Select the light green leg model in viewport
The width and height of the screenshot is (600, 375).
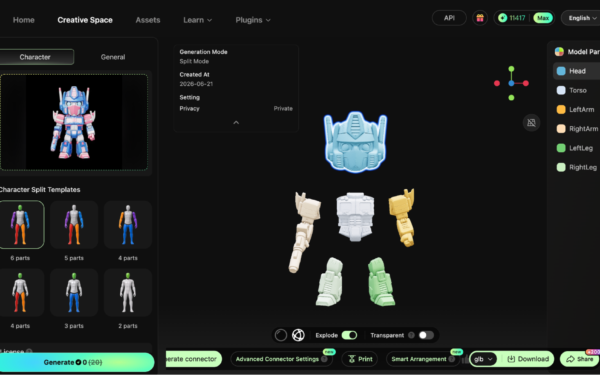pyautogui.click(x=330, y=282)
